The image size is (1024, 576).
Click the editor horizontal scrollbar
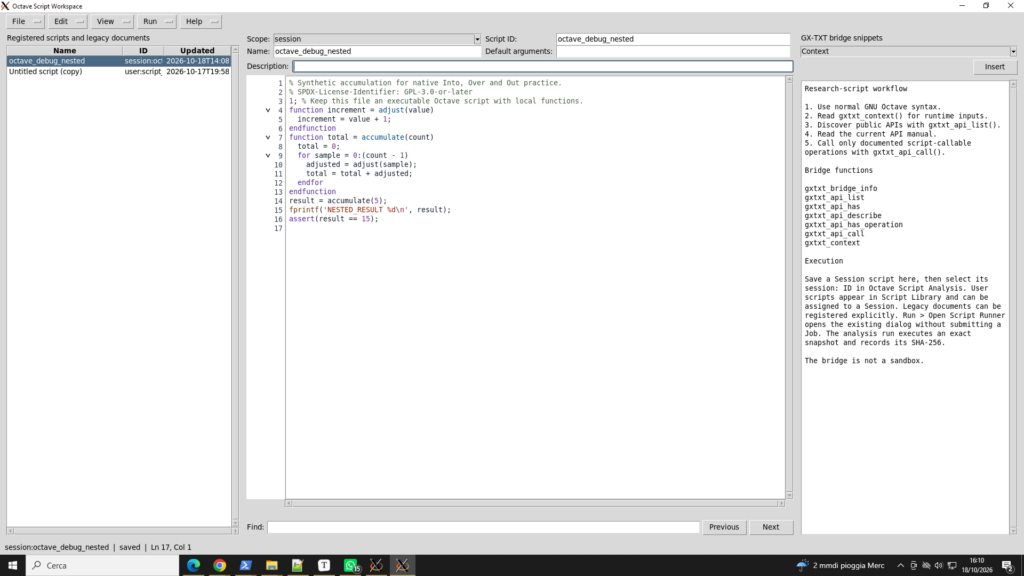coord(535,504)
